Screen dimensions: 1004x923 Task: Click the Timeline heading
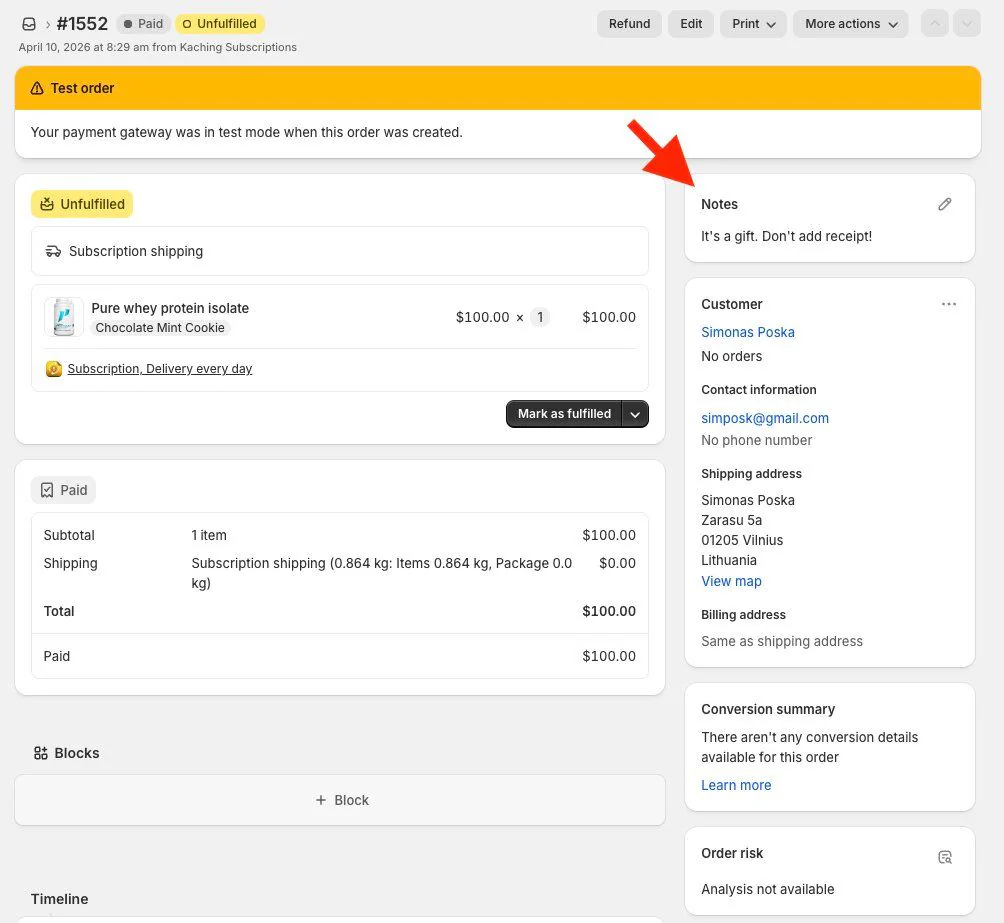(x=60, y=899)
